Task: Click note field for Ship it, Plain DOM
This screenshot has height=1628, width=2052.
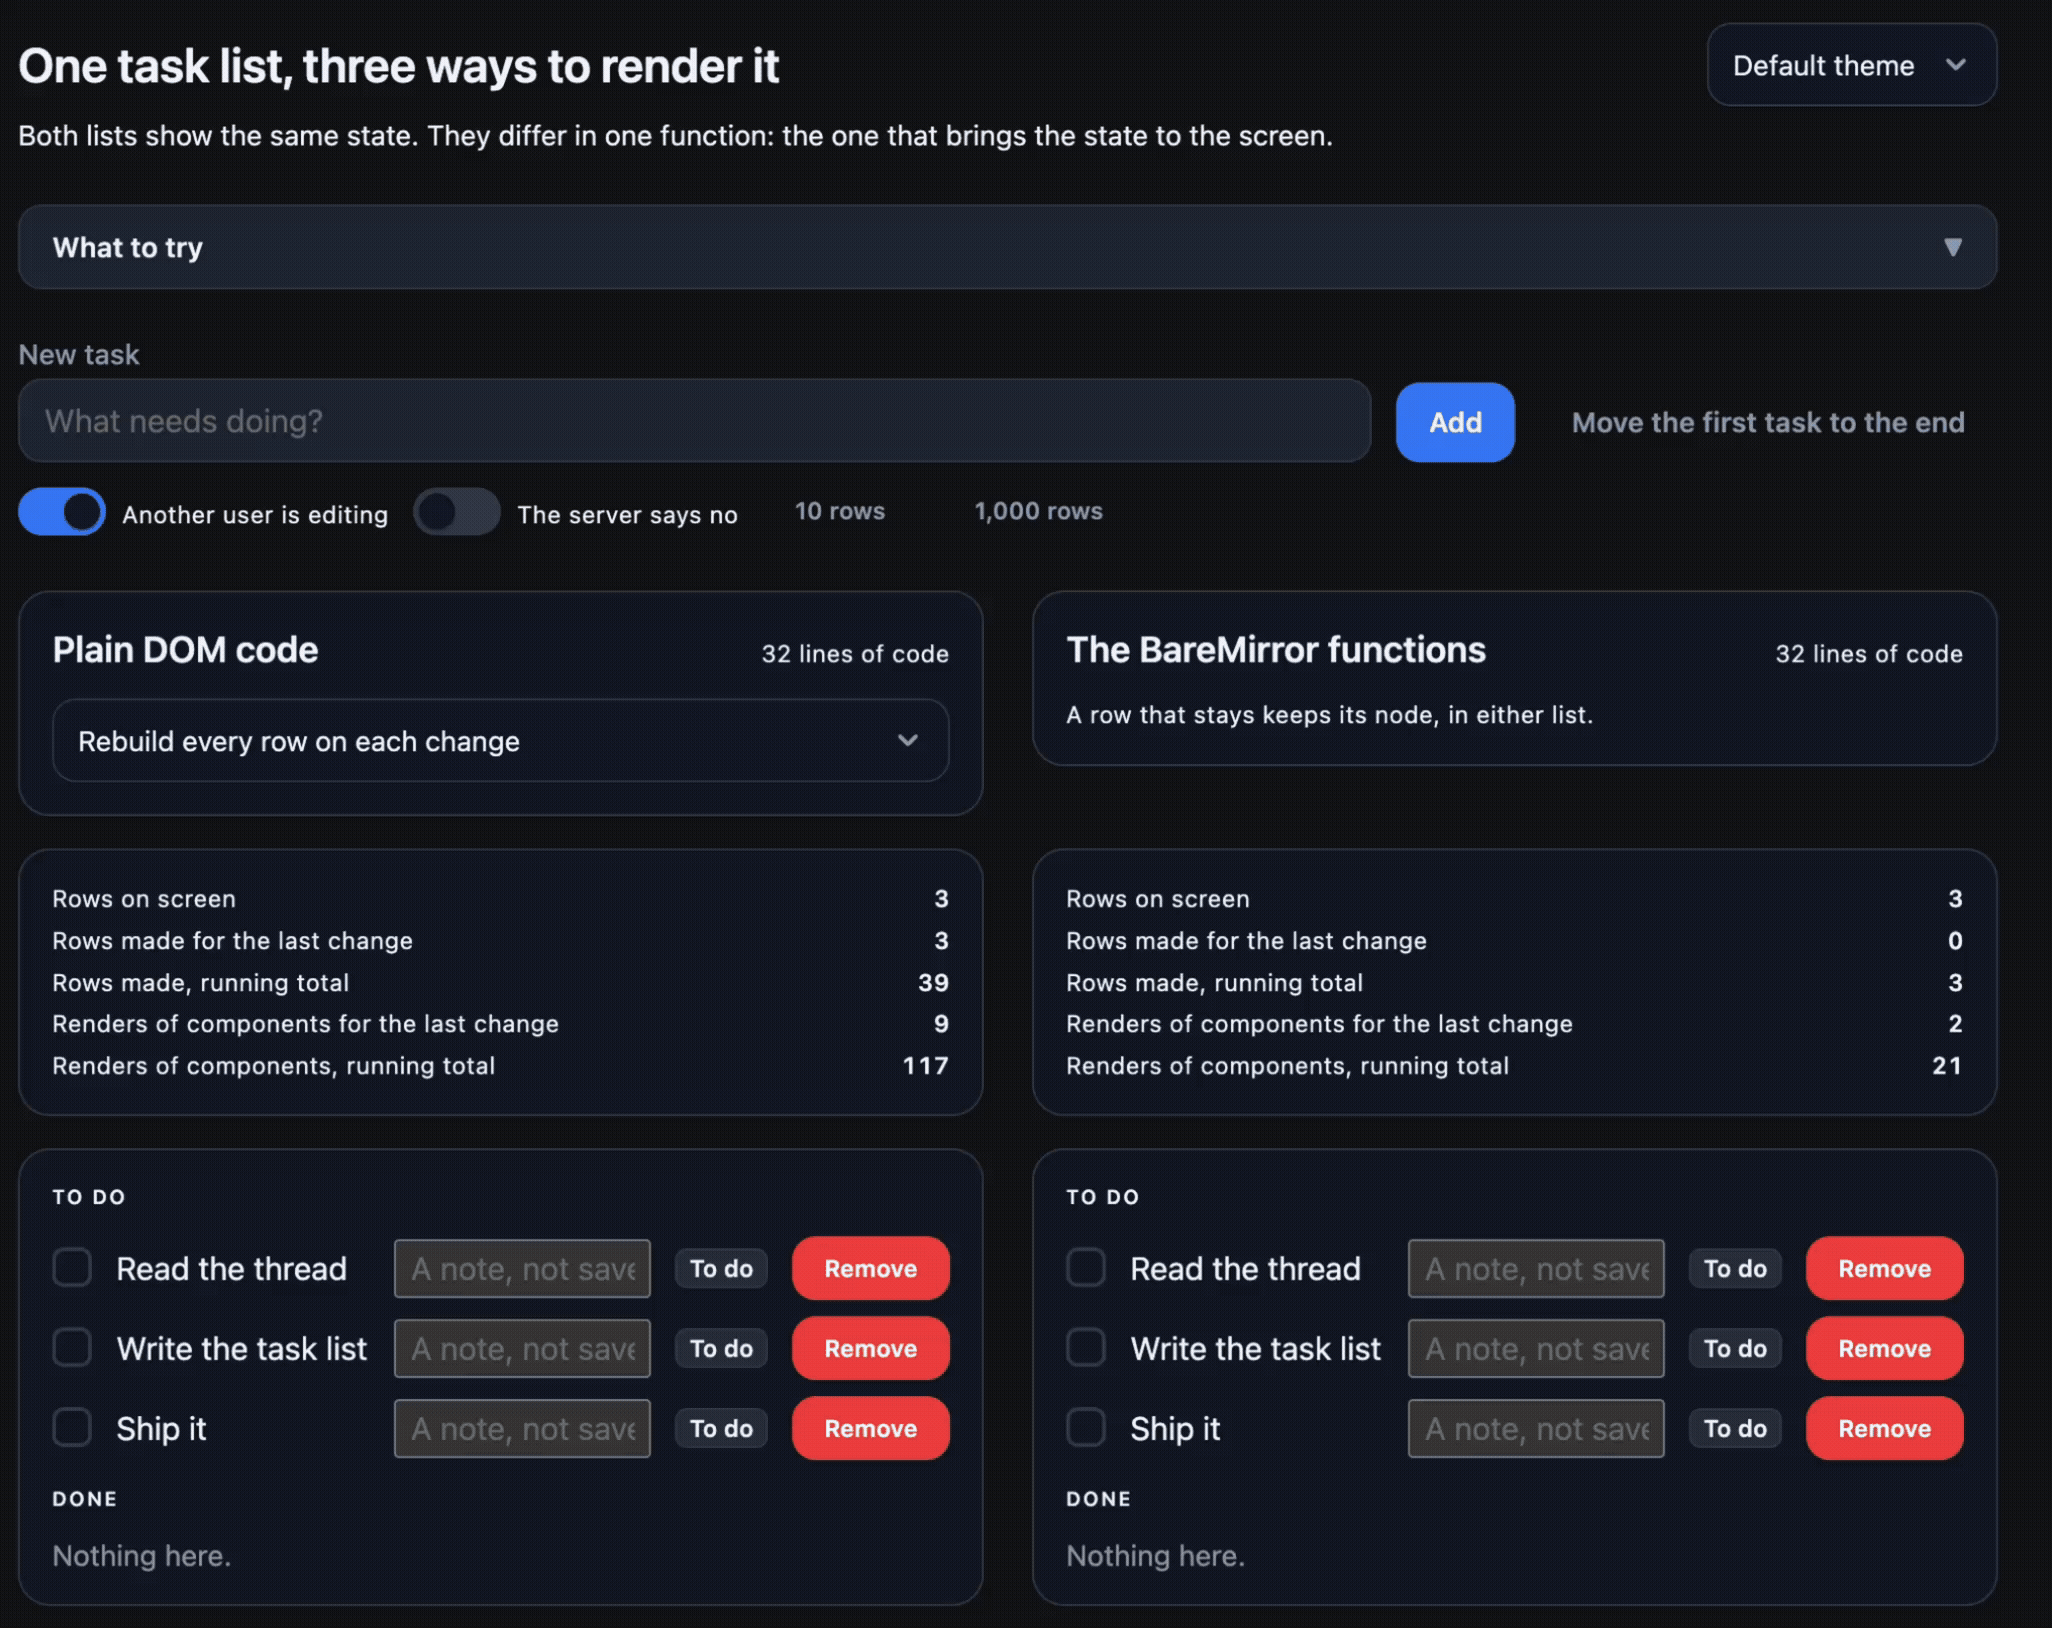Action: pyautogui.click(x=522, y=1428)
